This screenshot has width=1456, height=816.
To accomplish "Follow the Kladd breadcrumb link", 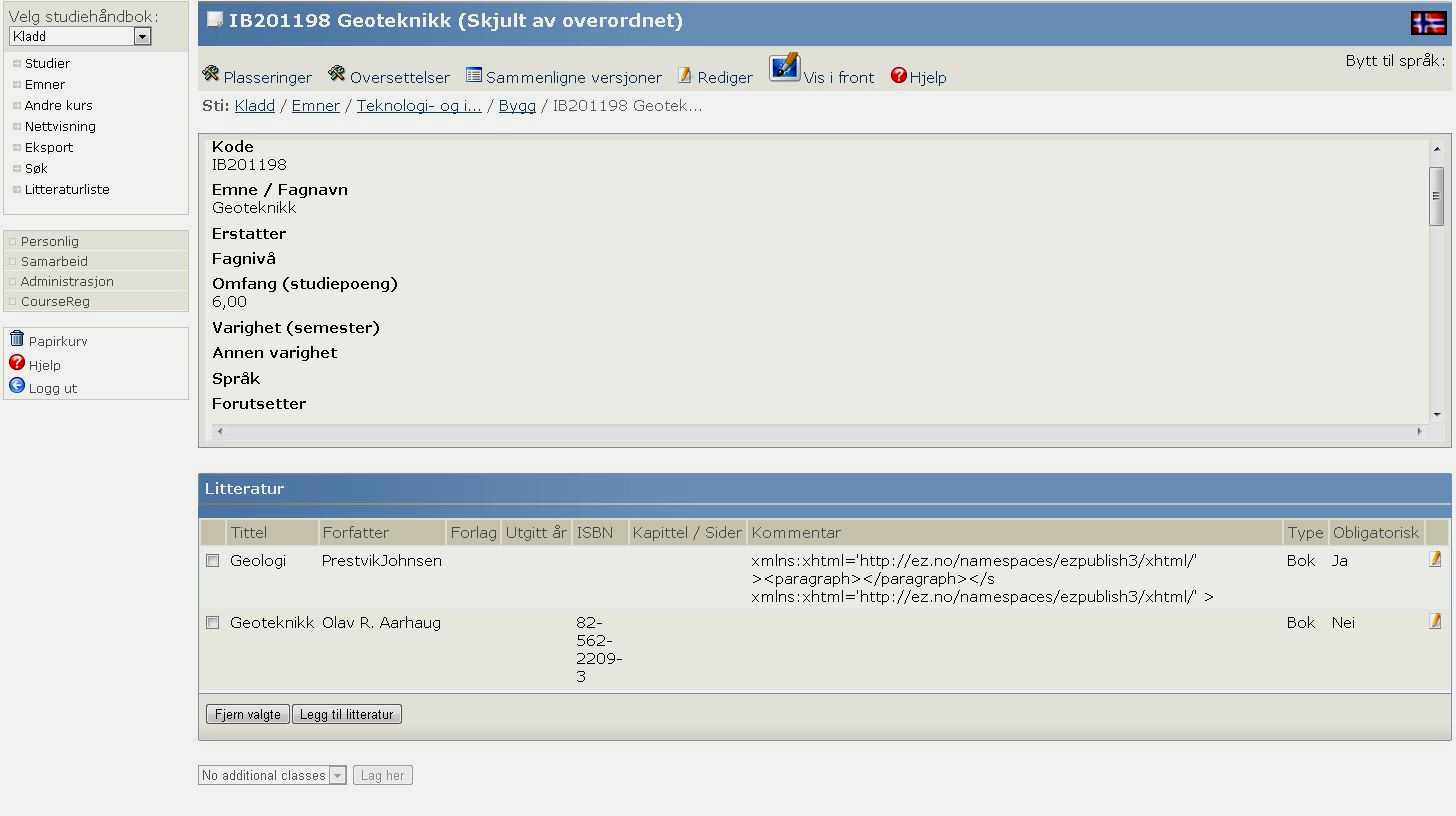I will [255, 105].
